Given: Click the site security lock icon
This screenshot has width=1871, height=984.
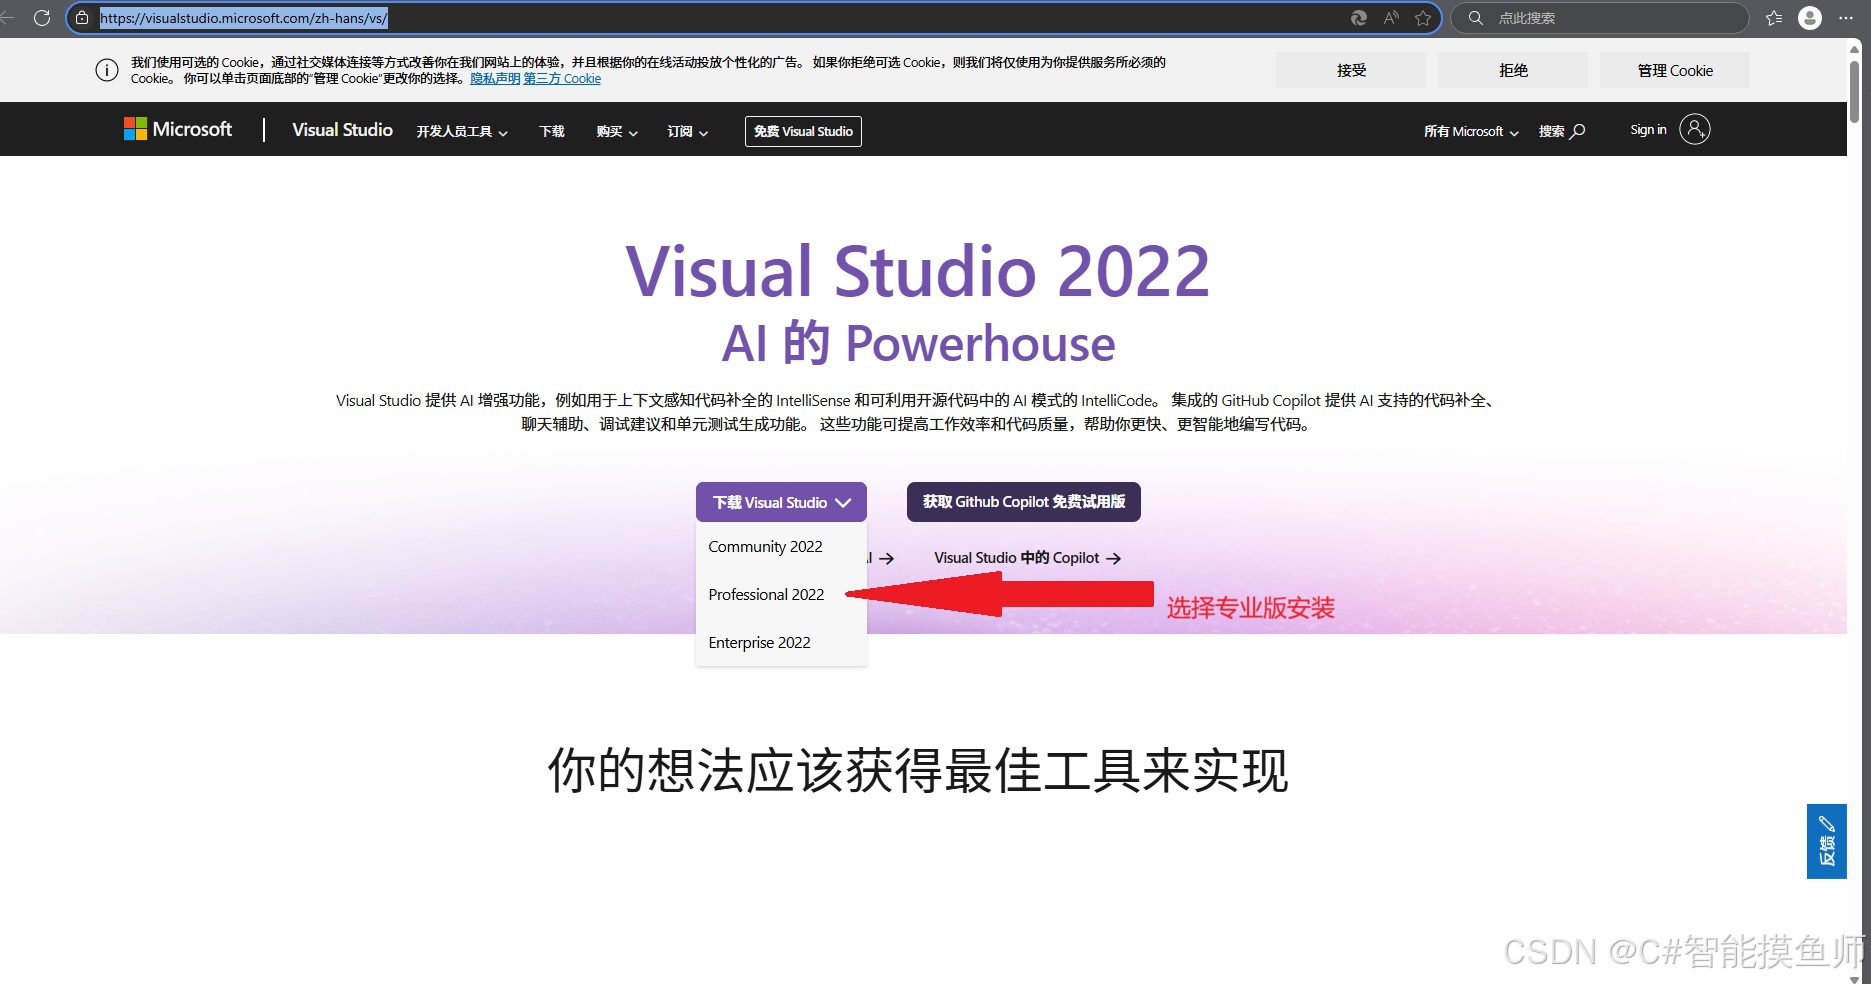Looking at the screenshot, I should (84, 17).
